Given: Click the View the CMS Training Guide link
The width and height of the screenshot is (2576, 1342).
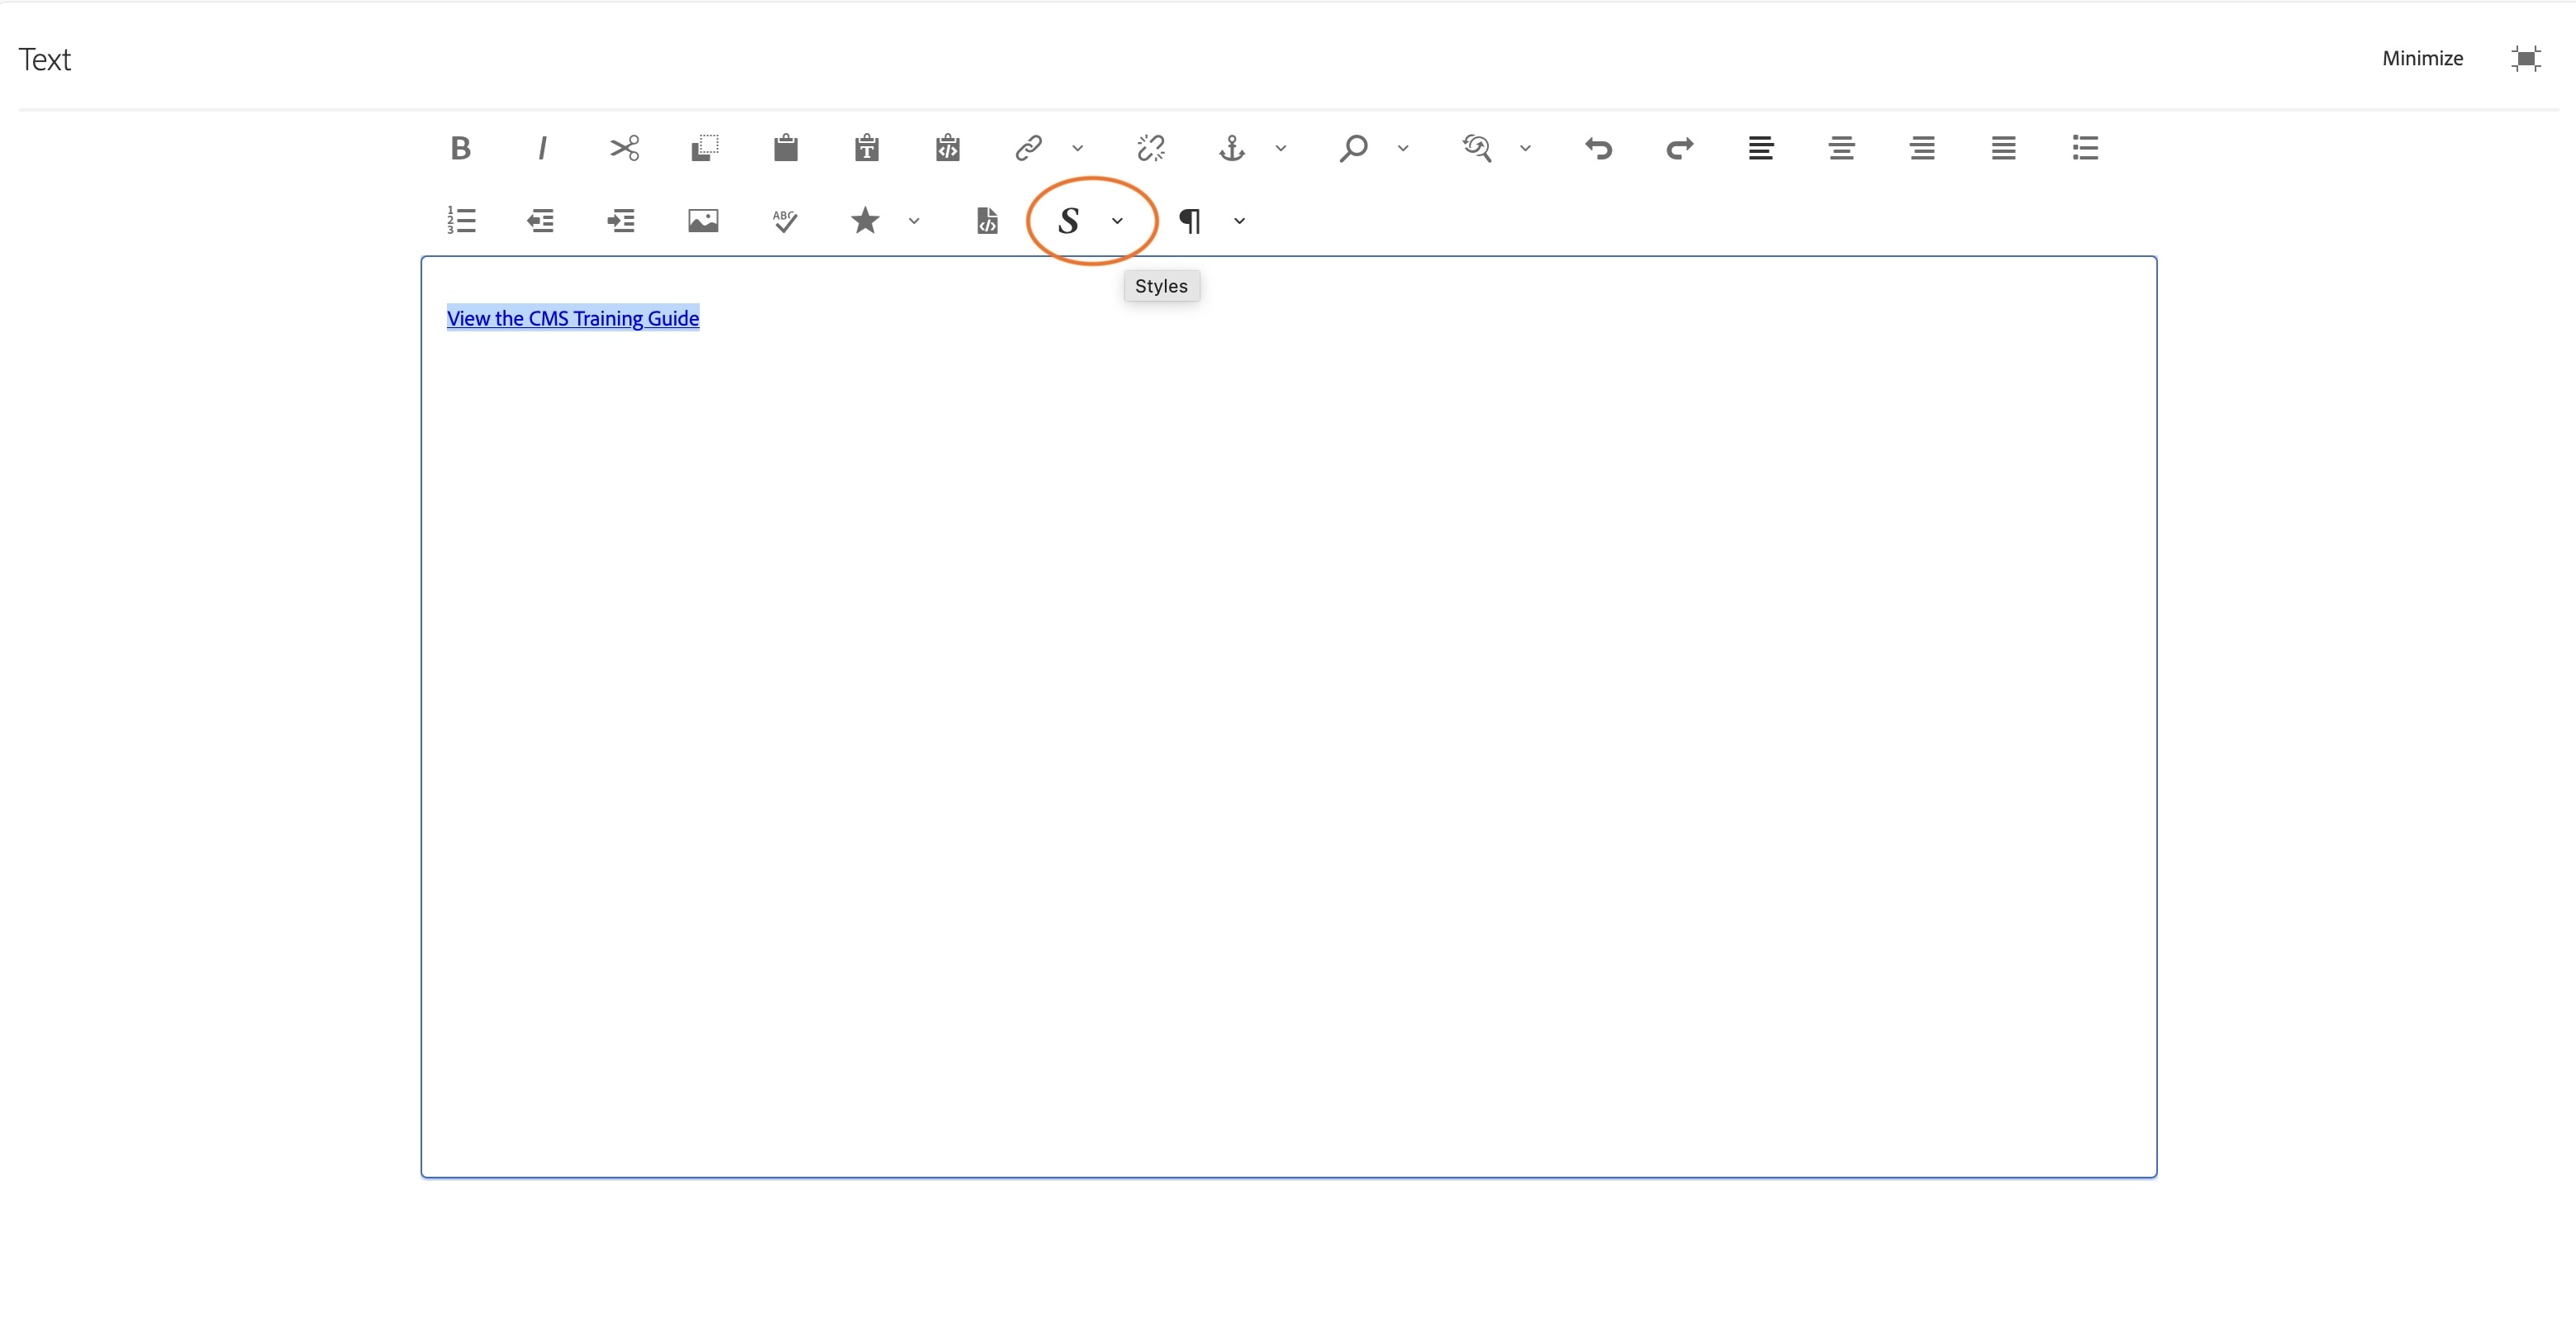Looking at the screenshot, I should (x=573, y=318).
